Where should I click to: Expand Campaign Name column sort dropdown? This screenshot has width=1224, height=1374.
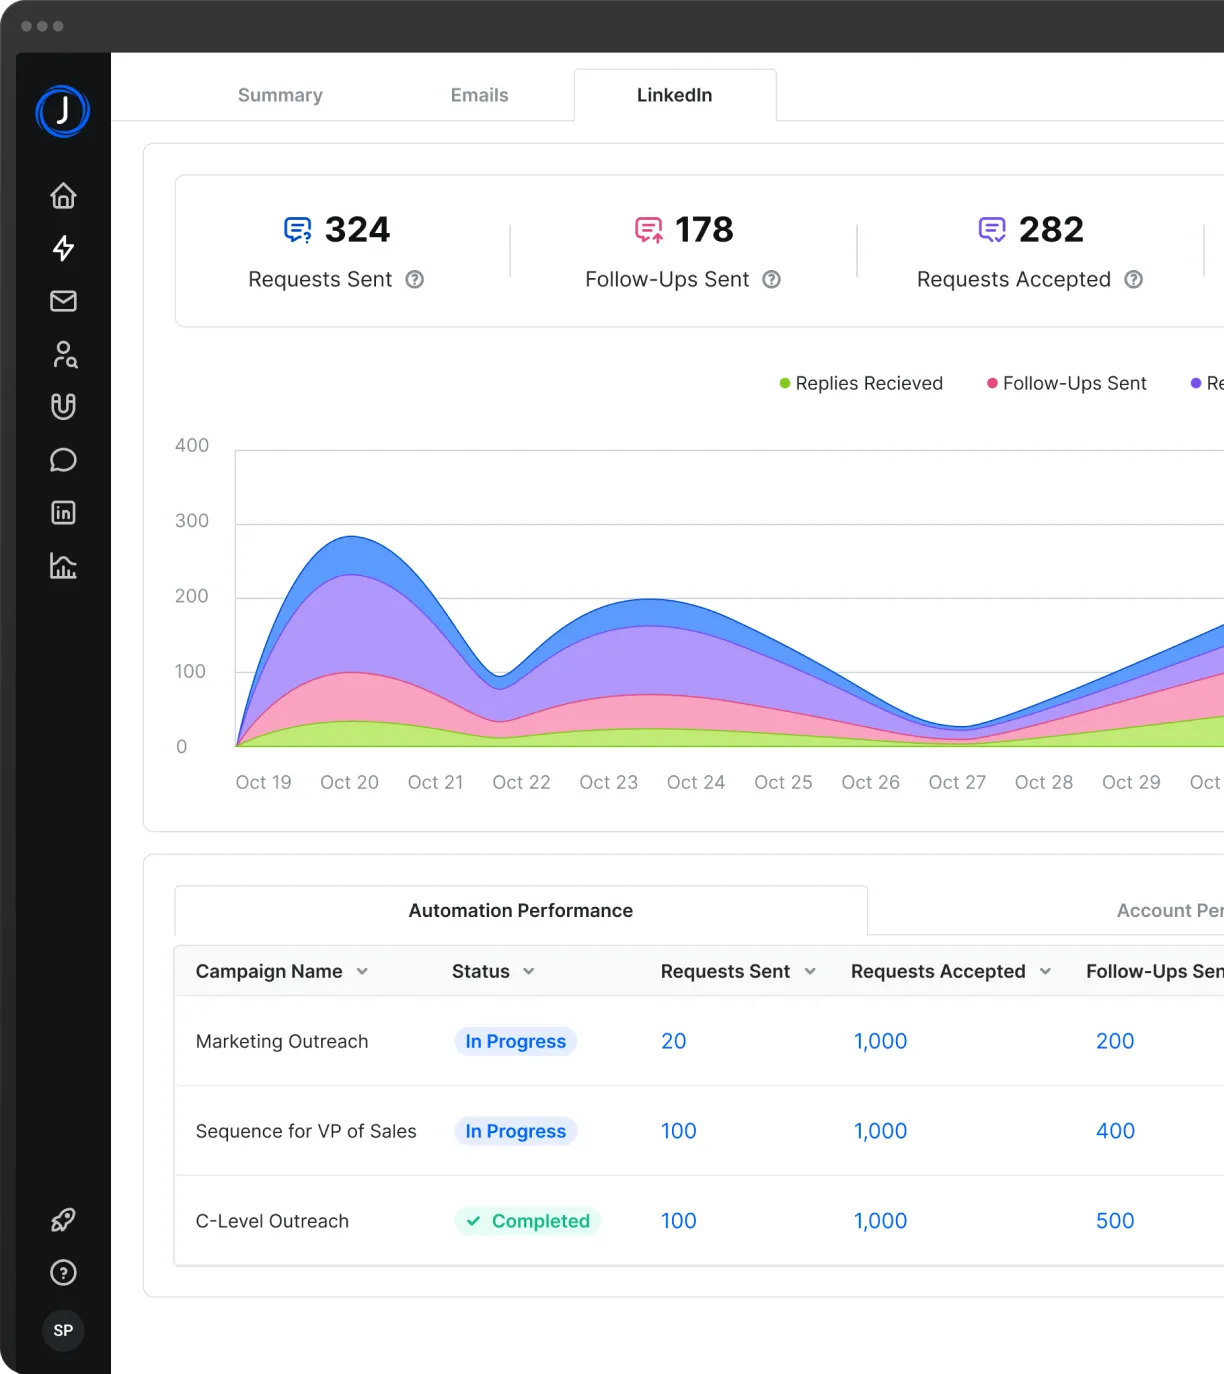coord(362,972)
